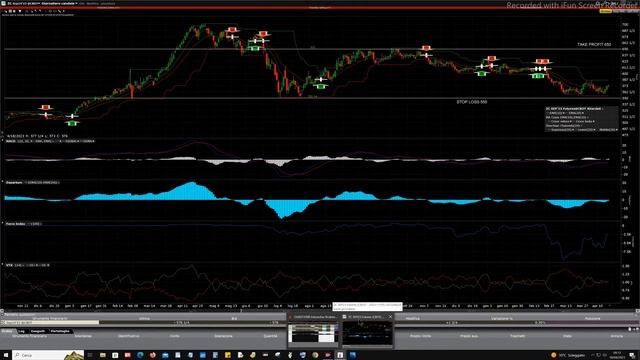Viewport: 640px width, 360px height.
Task: Click the STOP LOSS 550 chart label
Action: [x=471, y=102]
